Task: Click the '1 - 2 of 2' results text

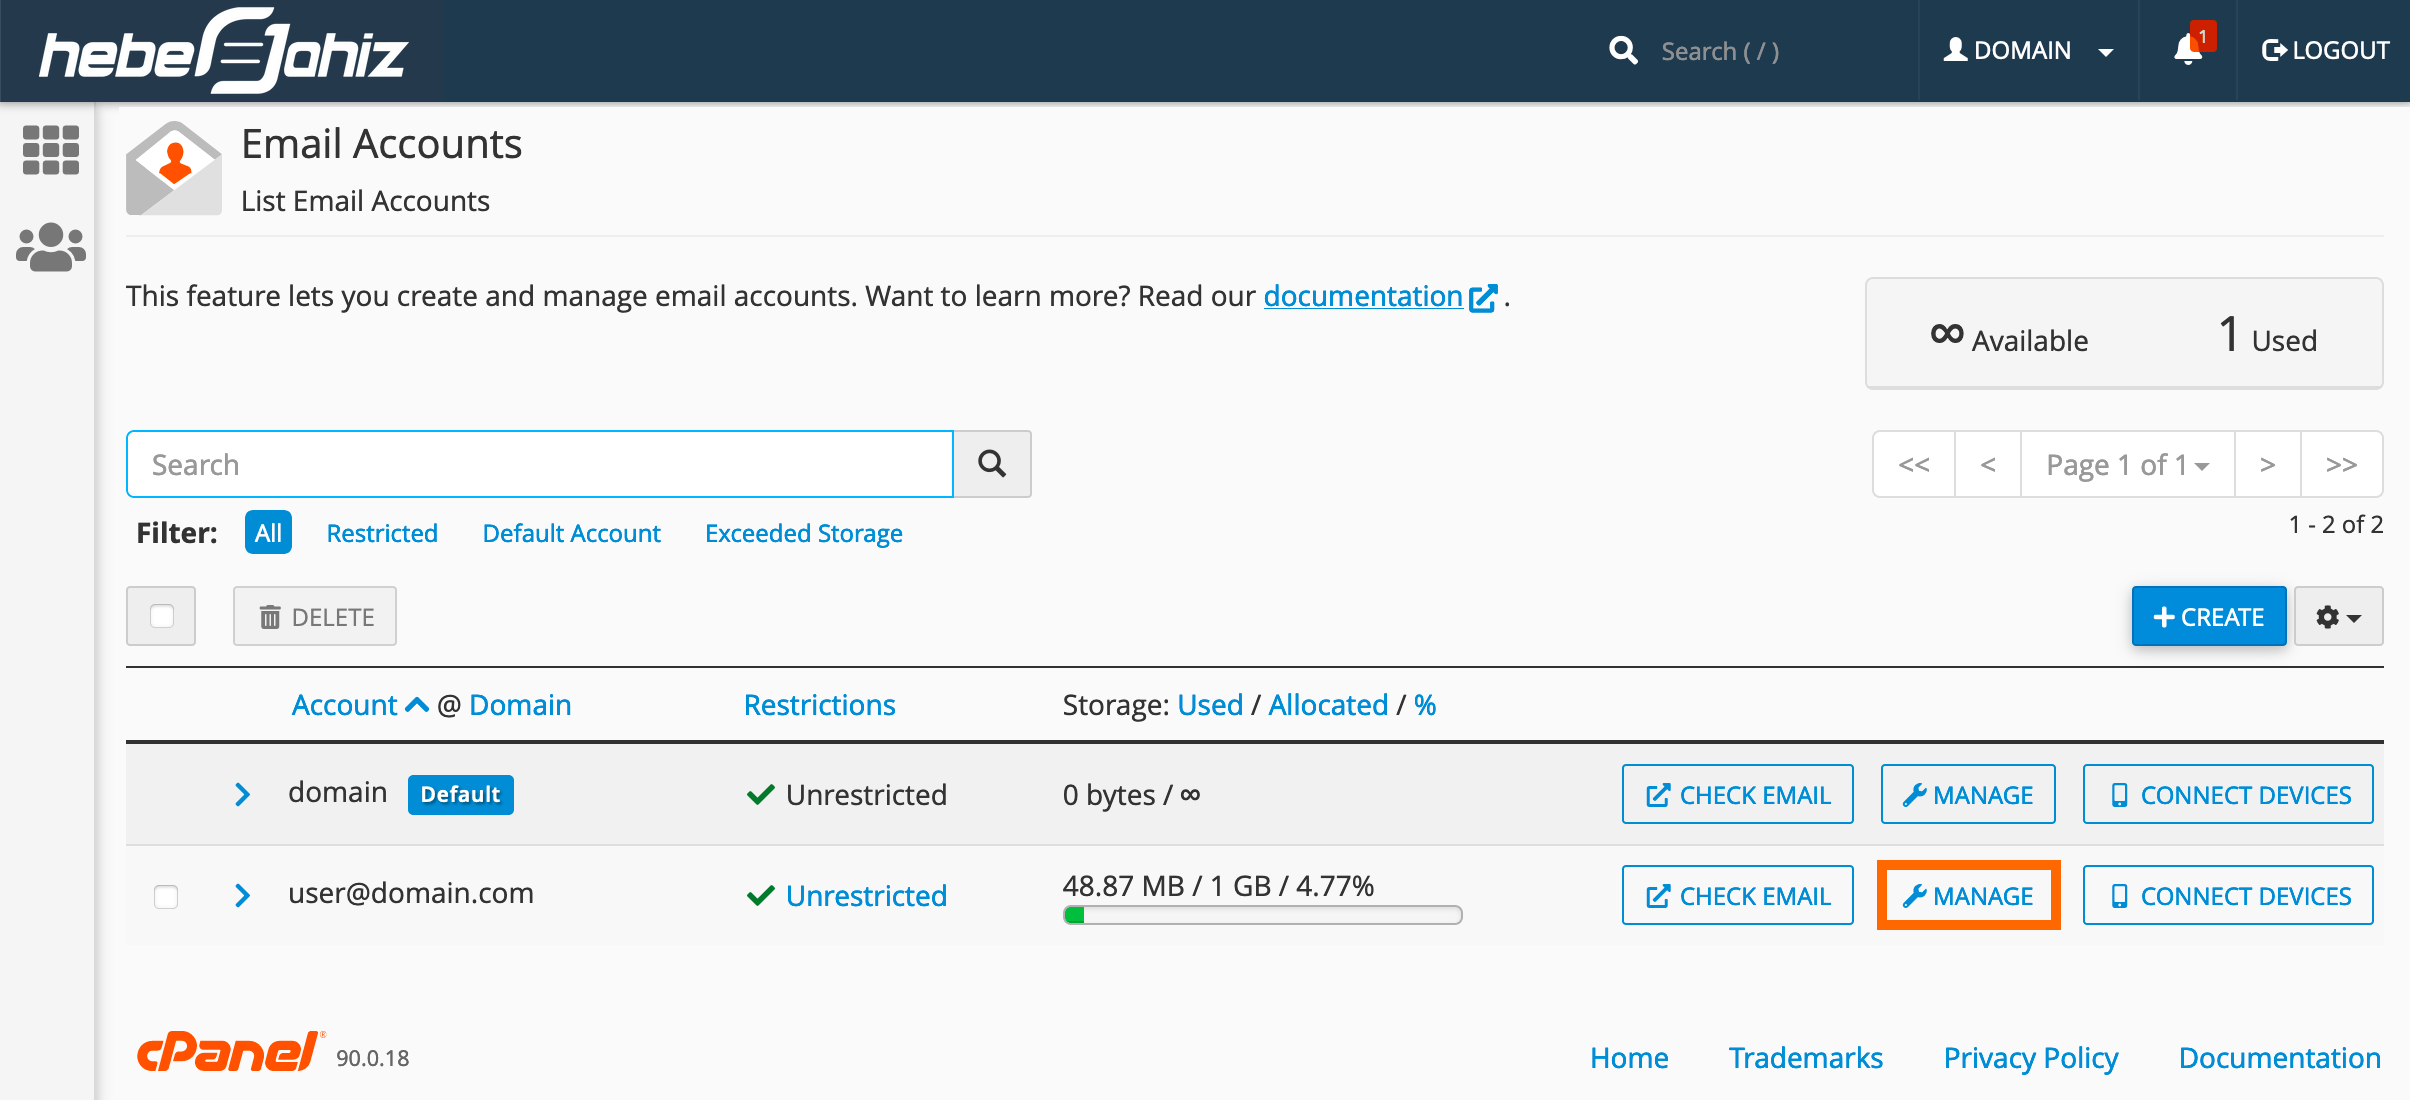Action: click(2336, 524)
